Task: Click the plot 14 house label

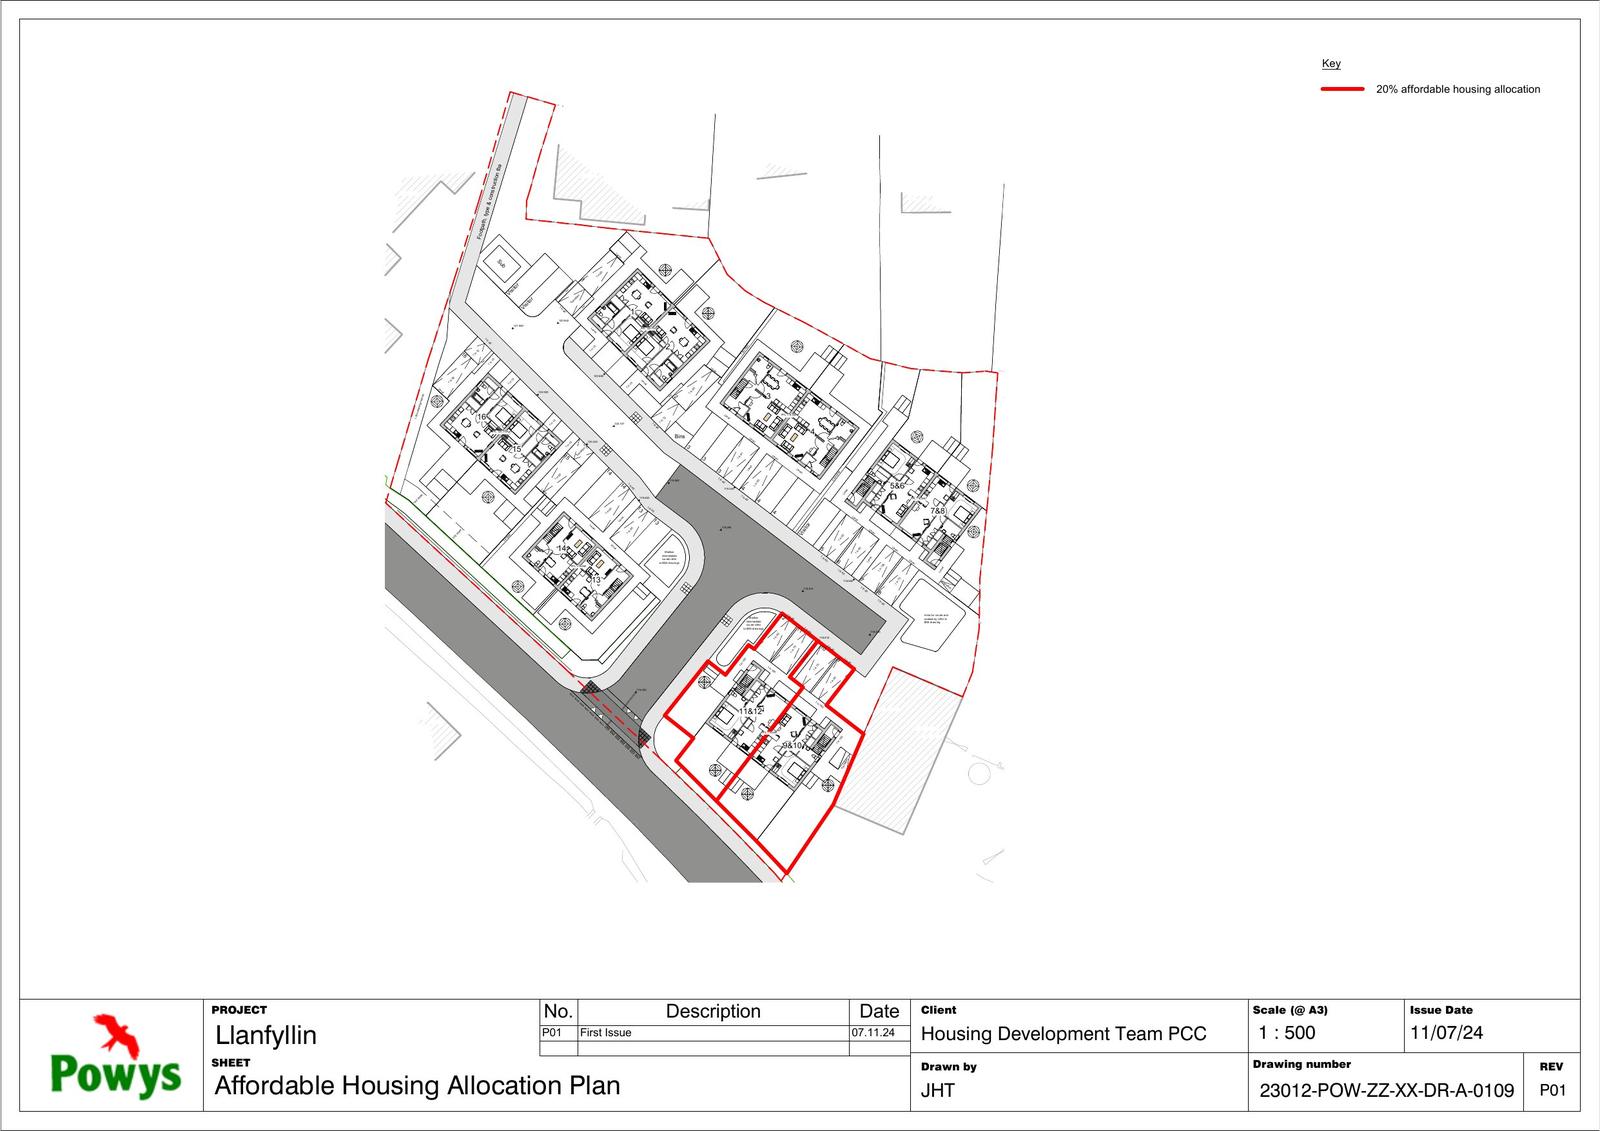Action: [562, 549]
